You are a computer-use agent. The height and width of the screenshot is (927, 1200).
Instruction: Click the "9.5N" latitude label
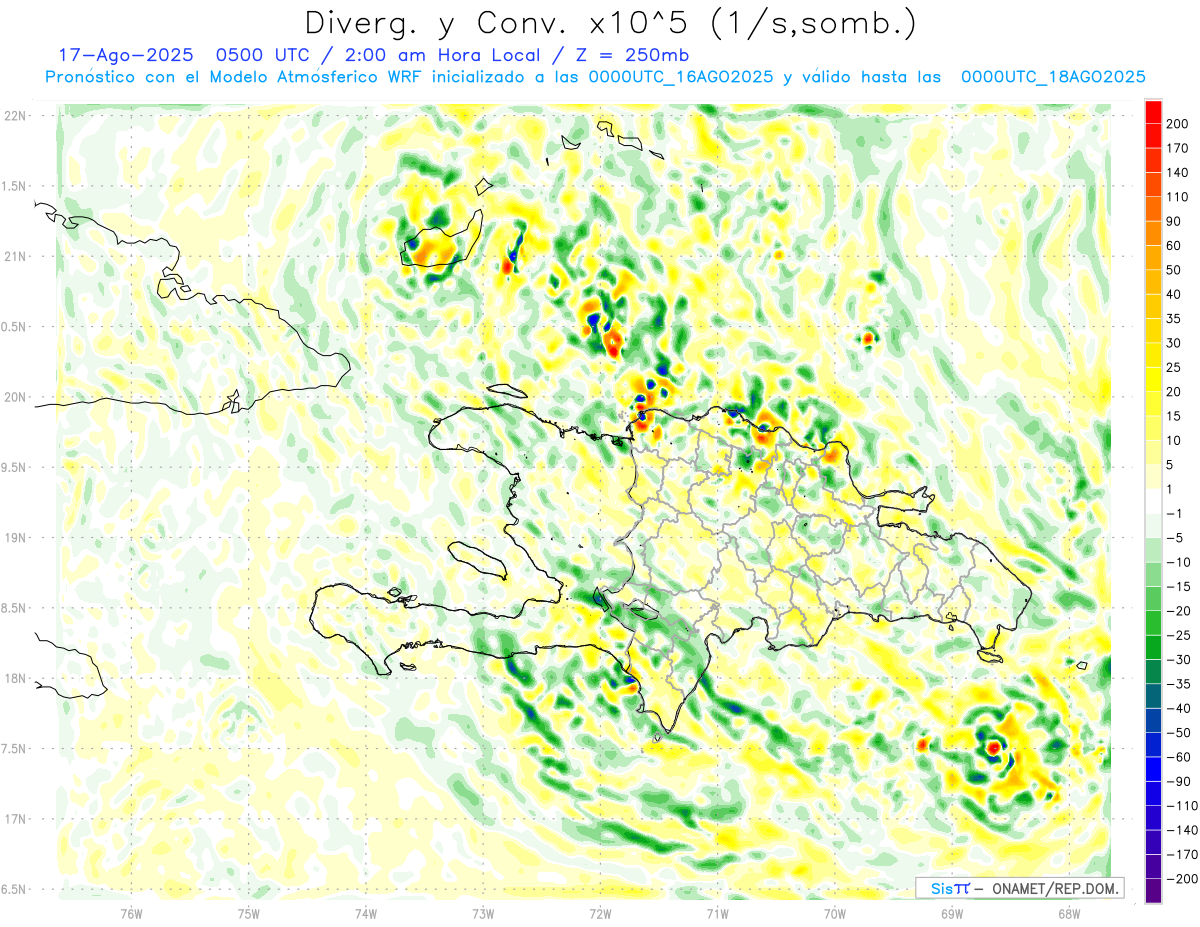click(15, 467)
